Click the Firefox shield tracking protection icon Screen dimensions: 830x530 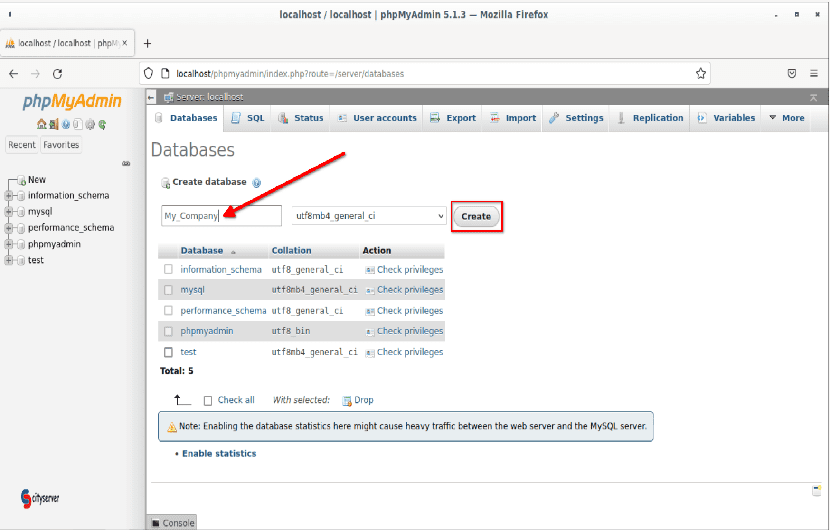(149, 74)
